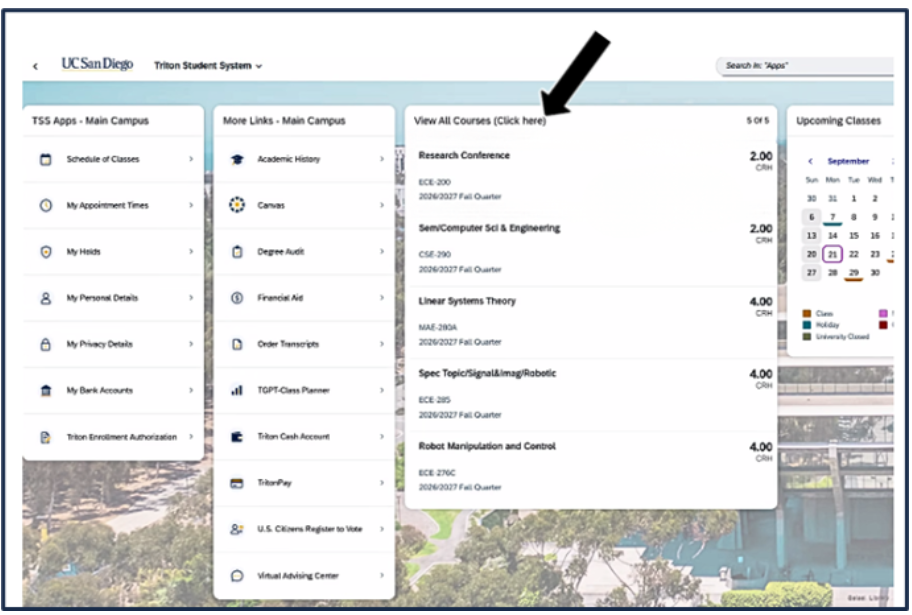The height and width of the screenshot is (615, 912).
Task: Click the Financial Aid dollar icon
Action: (237, 298)
